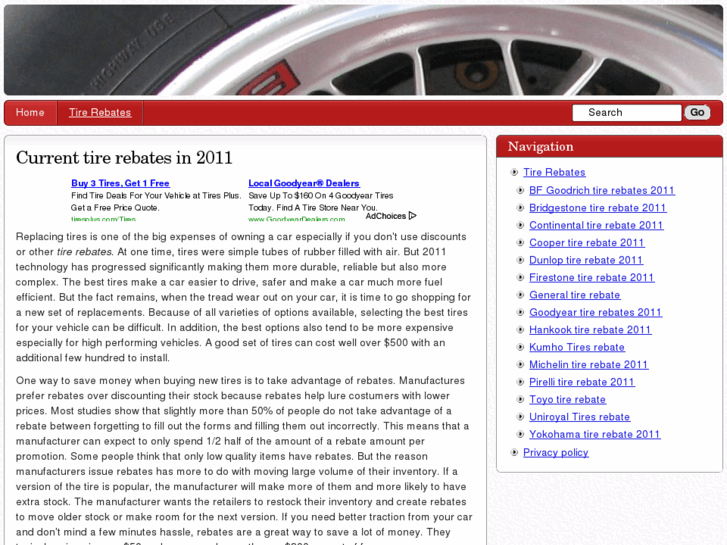Click the bullet icon beside Bridgestone tire rebate
Image resolution: width=727 pixels, height=545 pixels.
point(520,208)
